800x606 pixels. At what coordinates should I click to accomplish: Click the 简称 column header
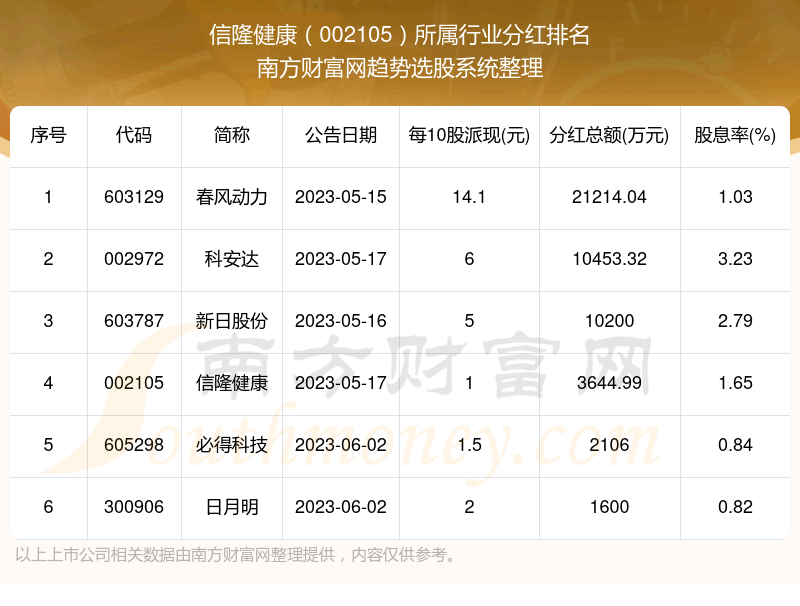[232, 135]
